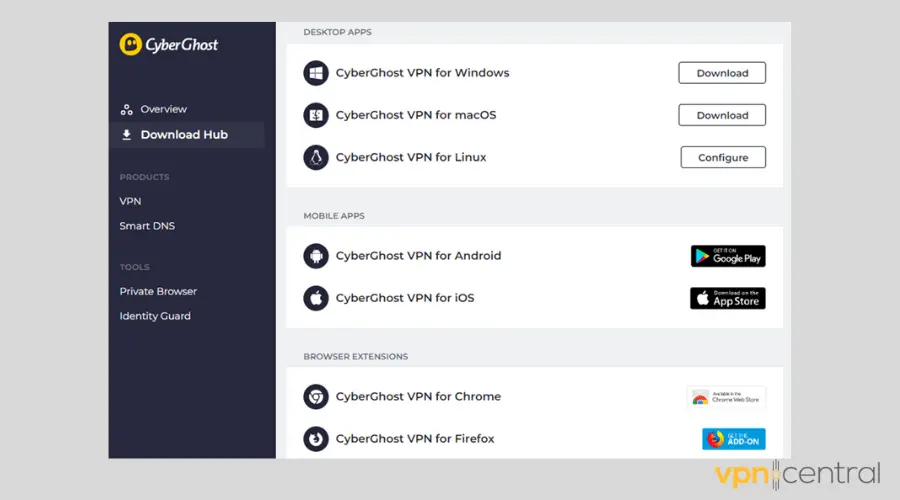Viewport: 900px width, 500px height.
Task: Click the Chrome browser icon
Action: [x=316, y=397]
